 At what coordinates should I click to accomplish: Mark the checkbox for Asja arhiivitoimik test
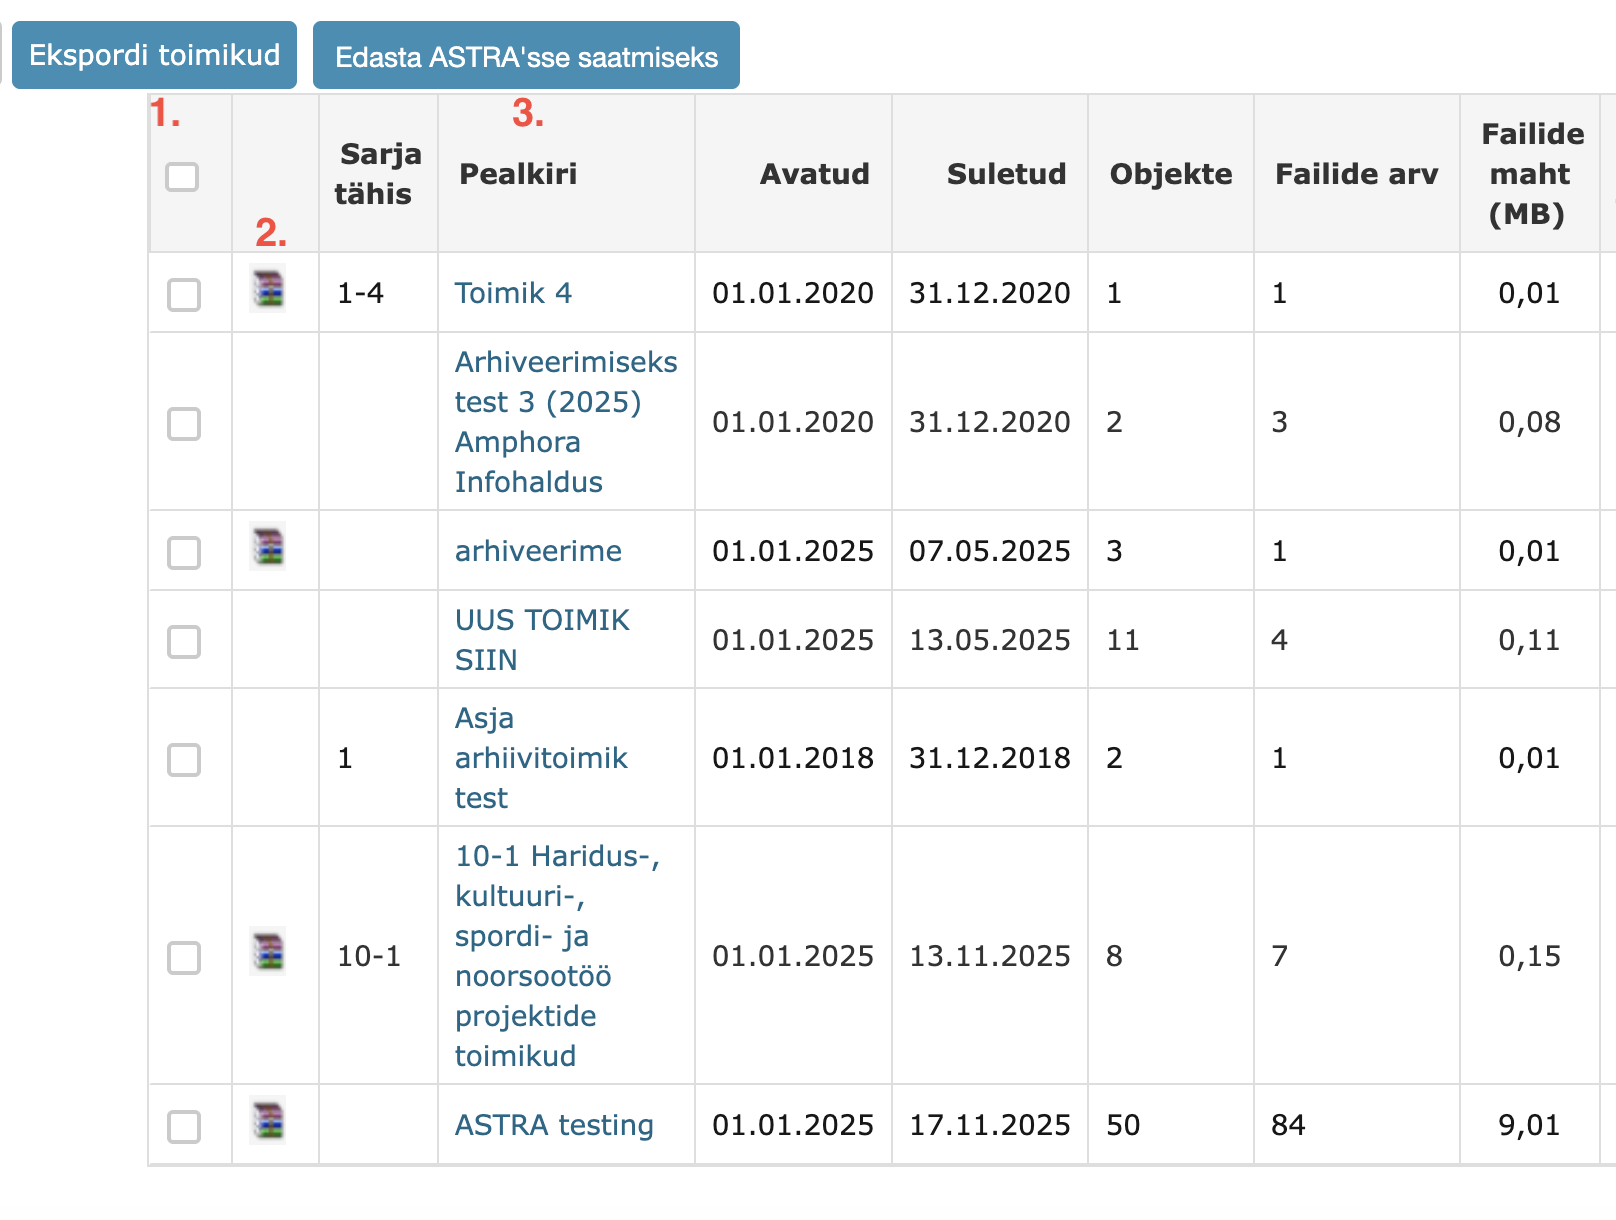pyautogui.click(x=184, y=759)
